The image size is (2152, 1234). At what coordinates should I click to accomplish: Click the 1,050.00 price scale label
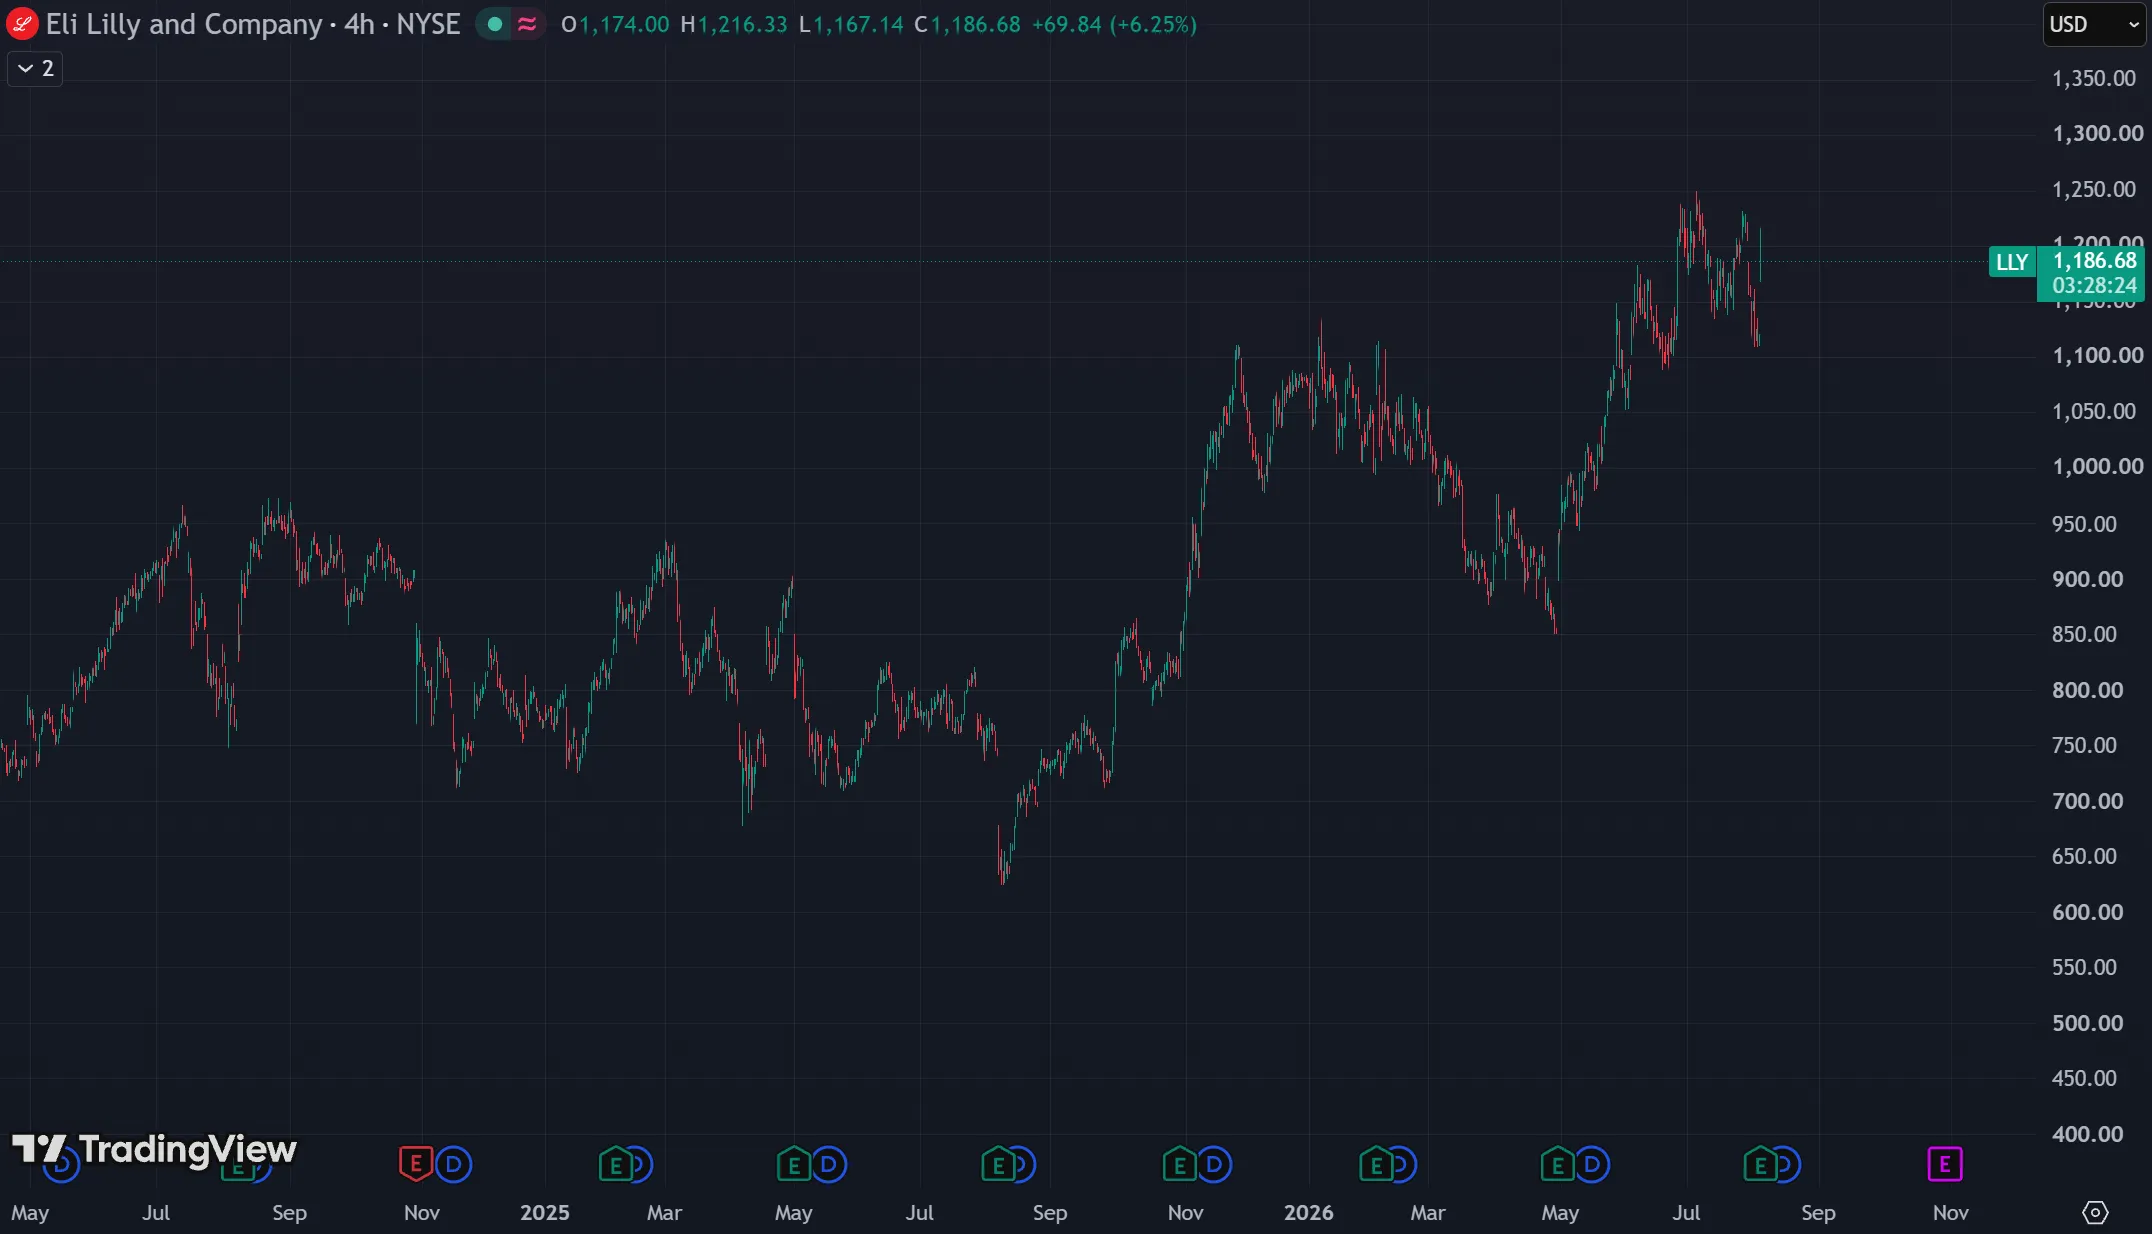[x=2094, y=411]
